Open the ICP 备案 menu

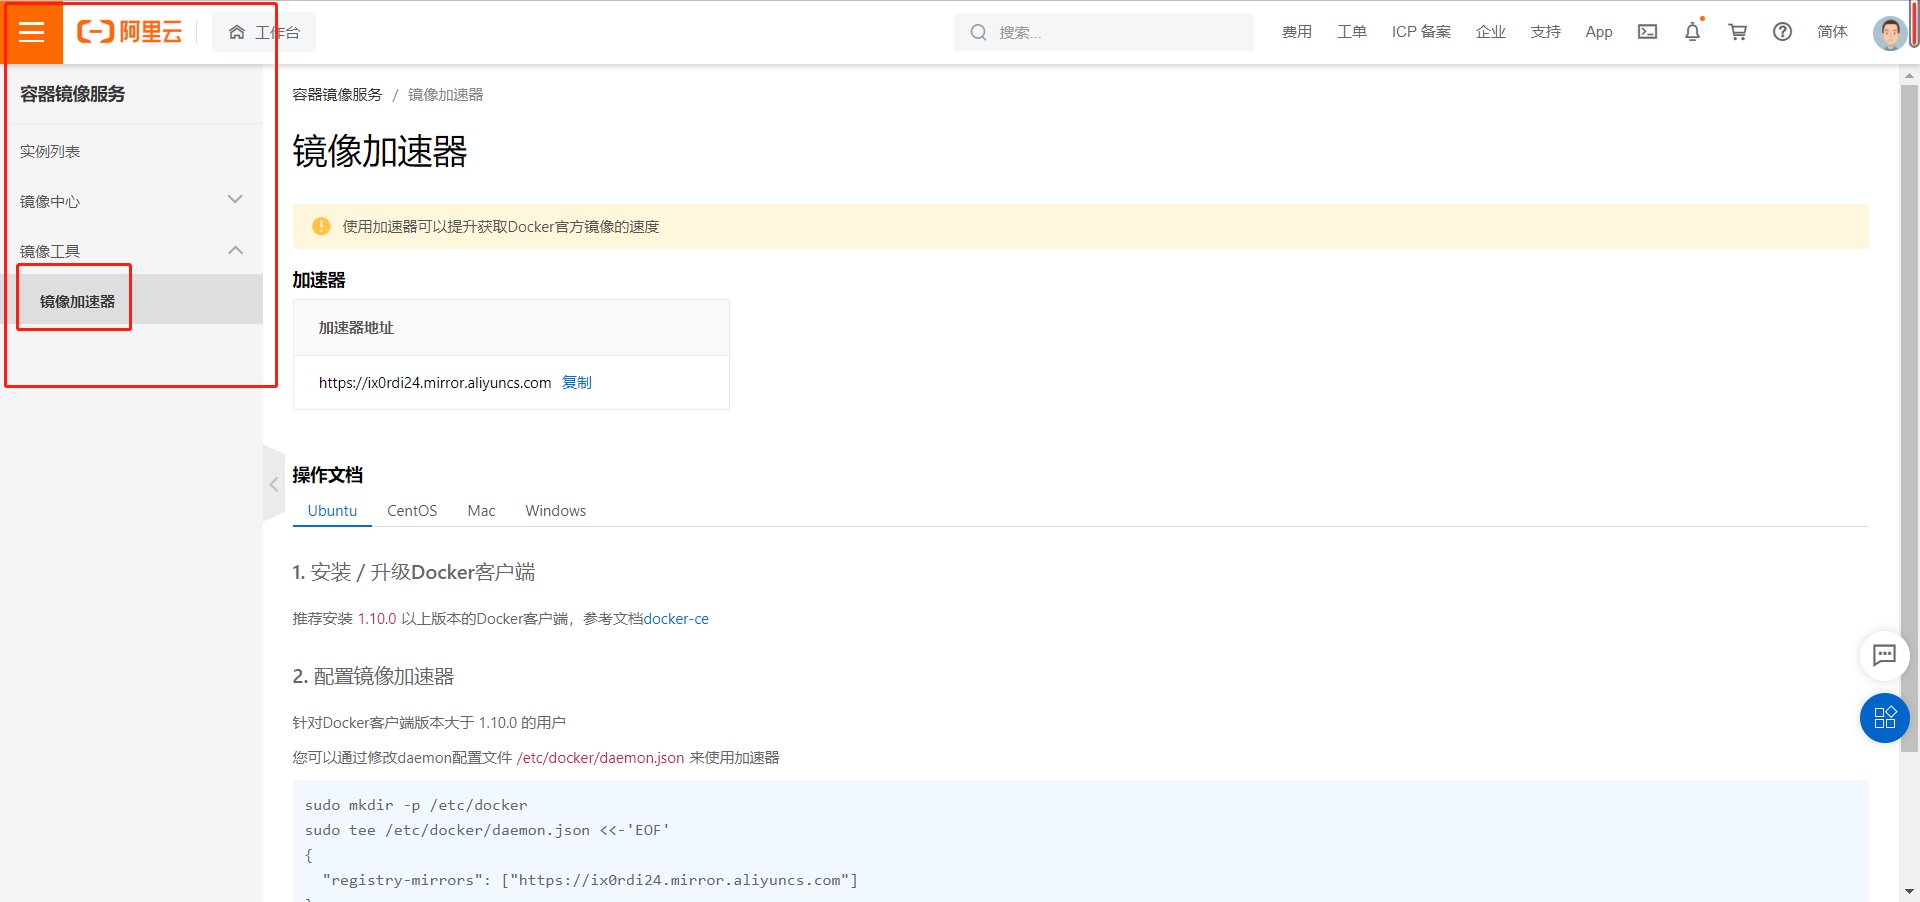tap(1421, 32)
